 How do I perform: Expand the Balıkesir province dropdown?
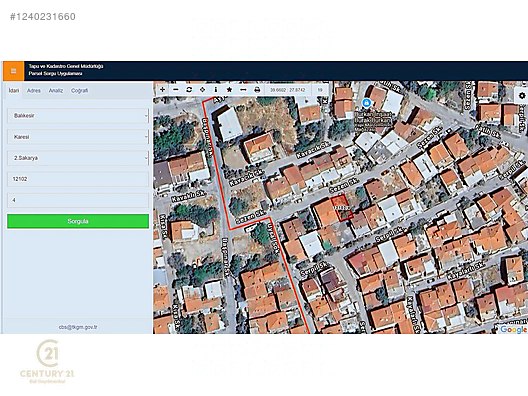pos(78,116)
